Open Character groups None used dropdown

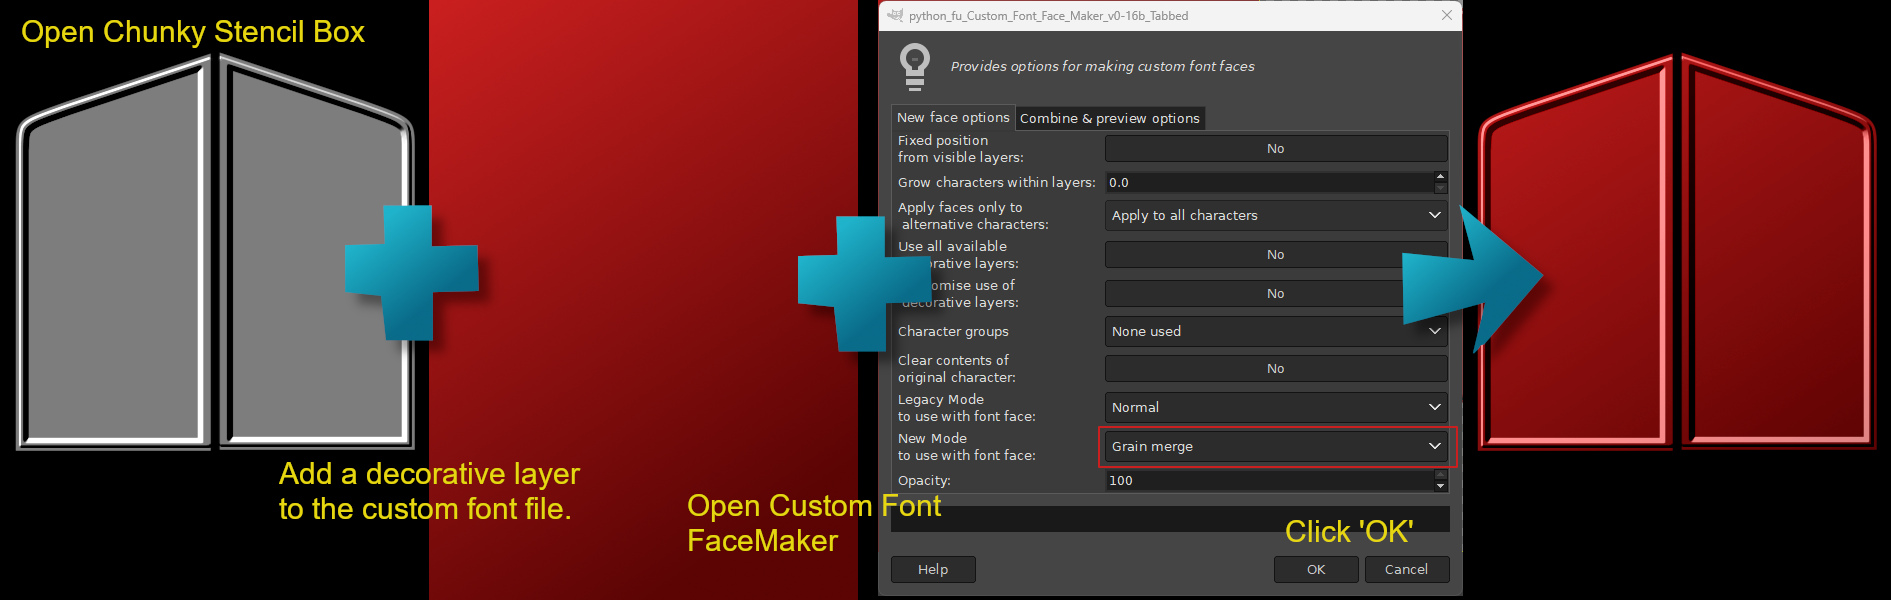[1275, 332]
